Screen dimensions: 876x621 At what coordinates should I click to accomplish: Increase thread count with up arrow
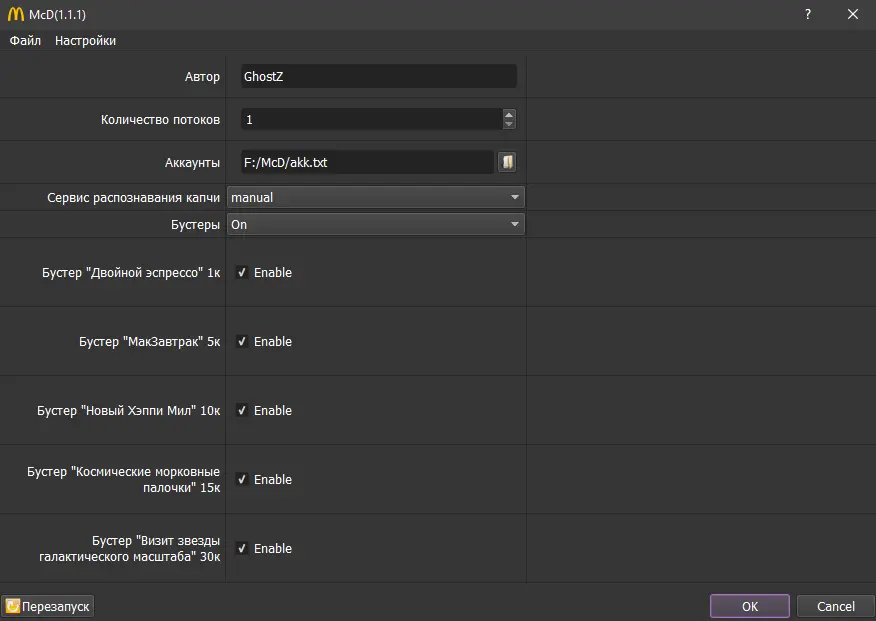pyautogui.click(x=508, y=114)
